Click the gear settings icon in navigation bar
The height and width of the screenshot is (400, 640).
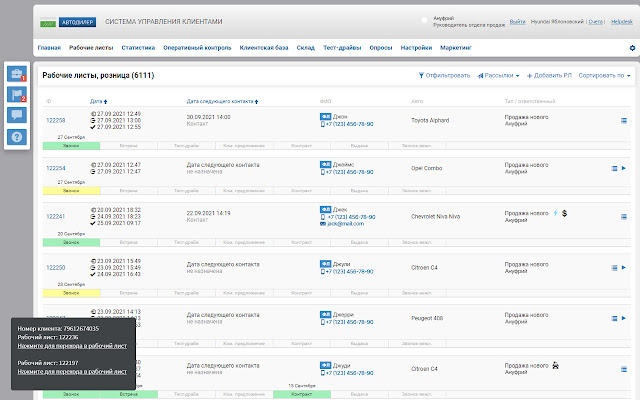pyautogui.click(x=632, y=48)
